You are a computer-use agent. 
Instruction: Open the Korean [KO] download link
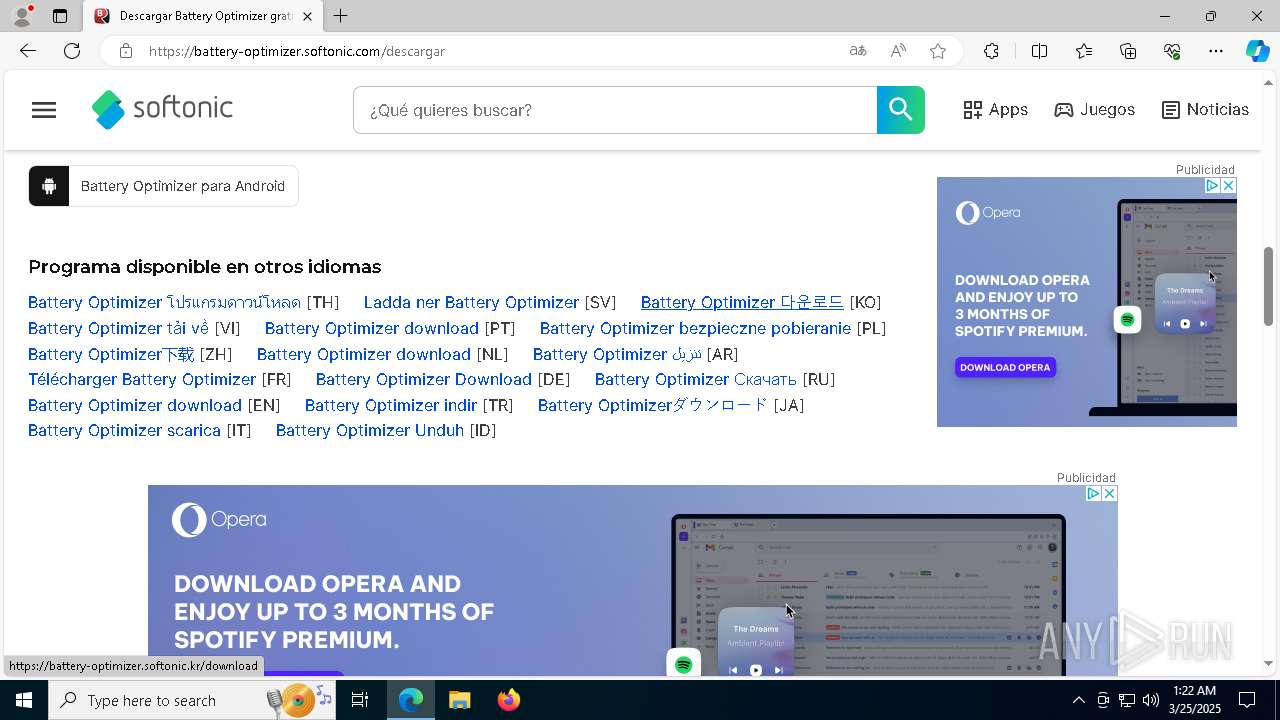point(742,302)
